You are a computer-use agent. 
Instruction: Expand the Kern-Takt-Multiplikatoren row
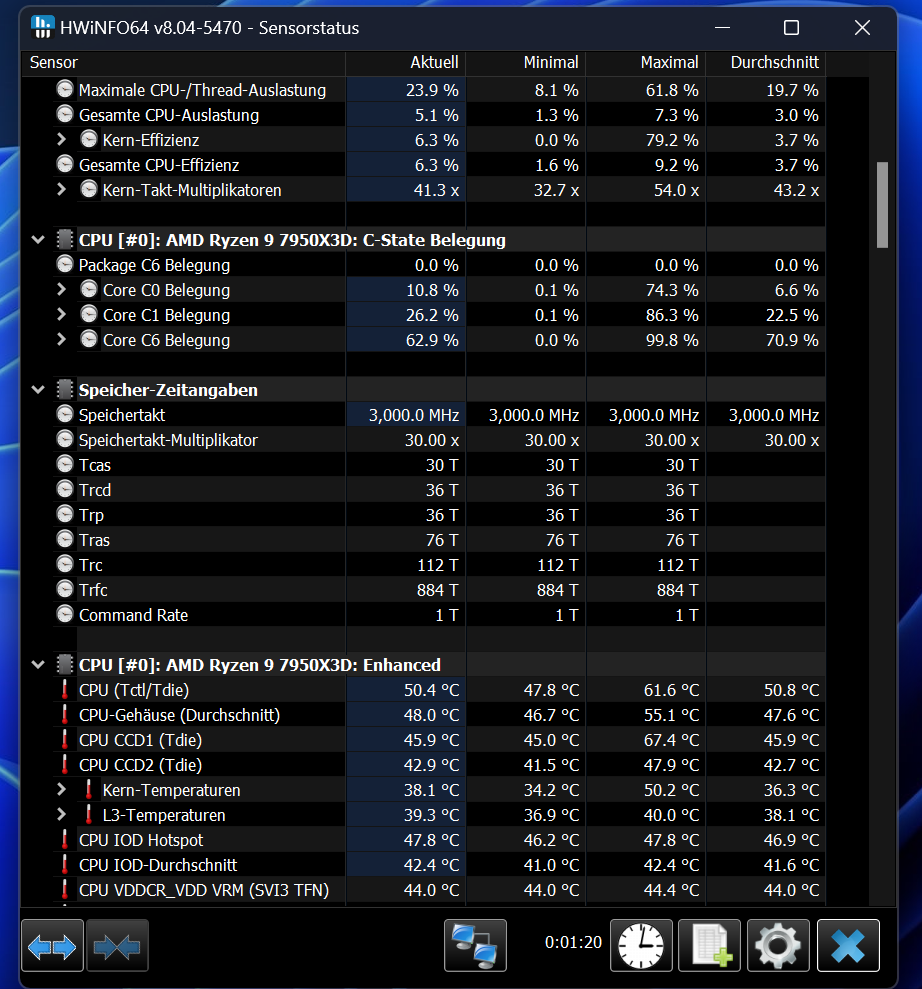[x=61, y=189]
